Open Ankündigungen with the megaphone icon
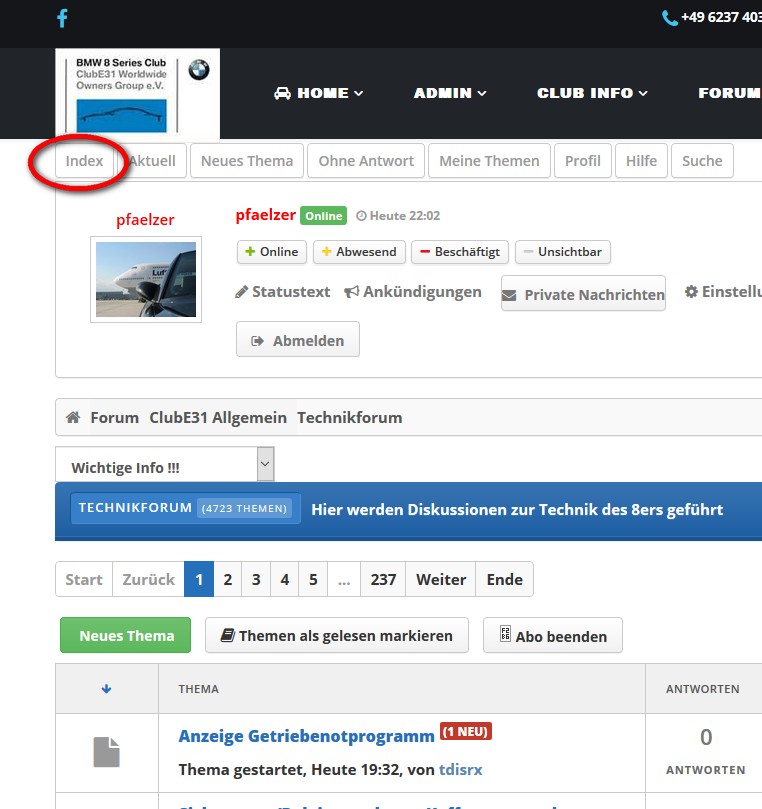 pyautogui.click(x=412, y=292)
